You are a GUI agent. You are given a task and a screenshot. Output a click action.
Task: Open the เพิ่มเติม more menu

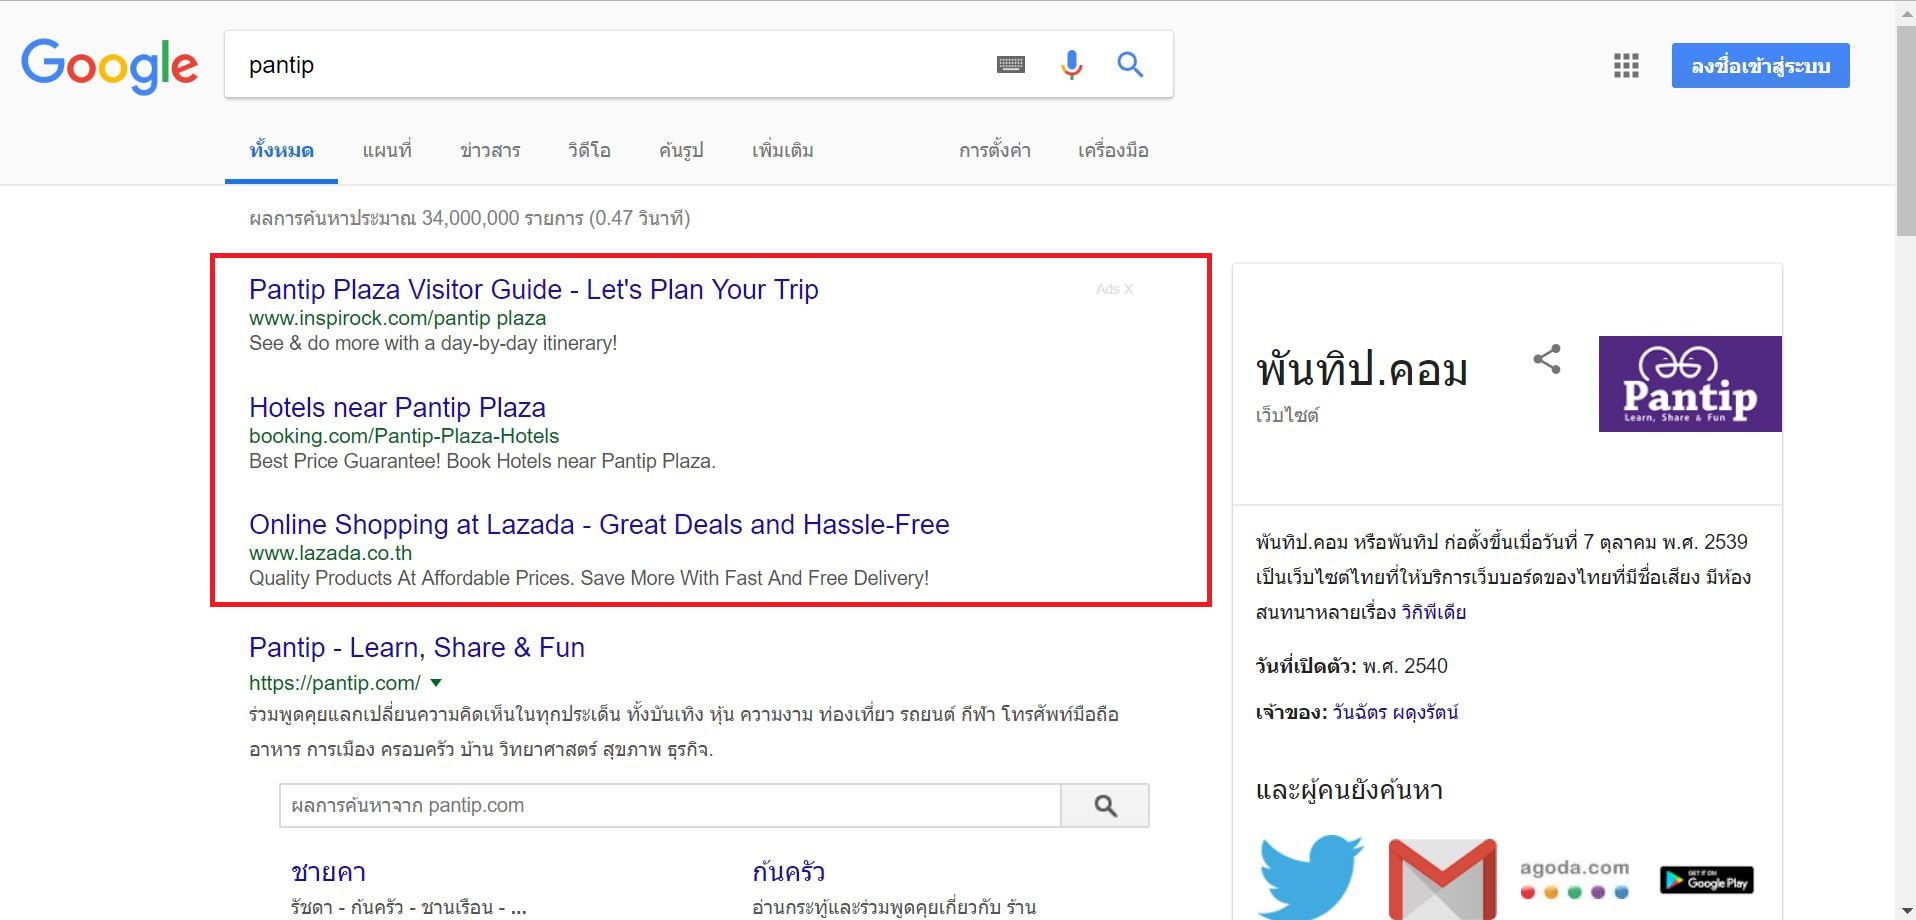[782, 151]
